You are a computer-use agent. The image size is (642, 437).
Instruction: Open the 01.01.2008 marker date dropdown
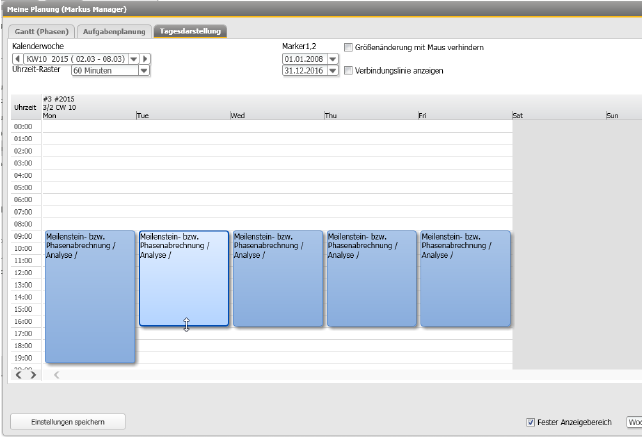pos(331,59)
